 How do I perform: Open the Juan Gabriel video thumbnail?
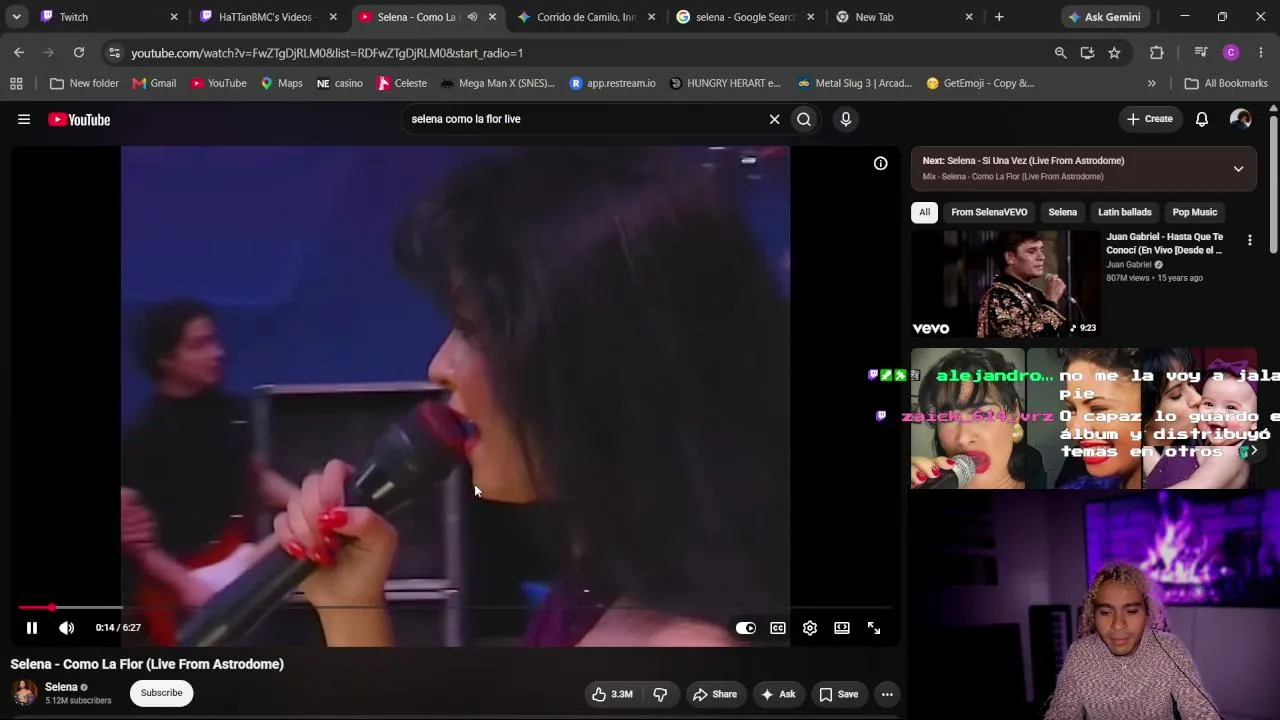click(1006, 284)
